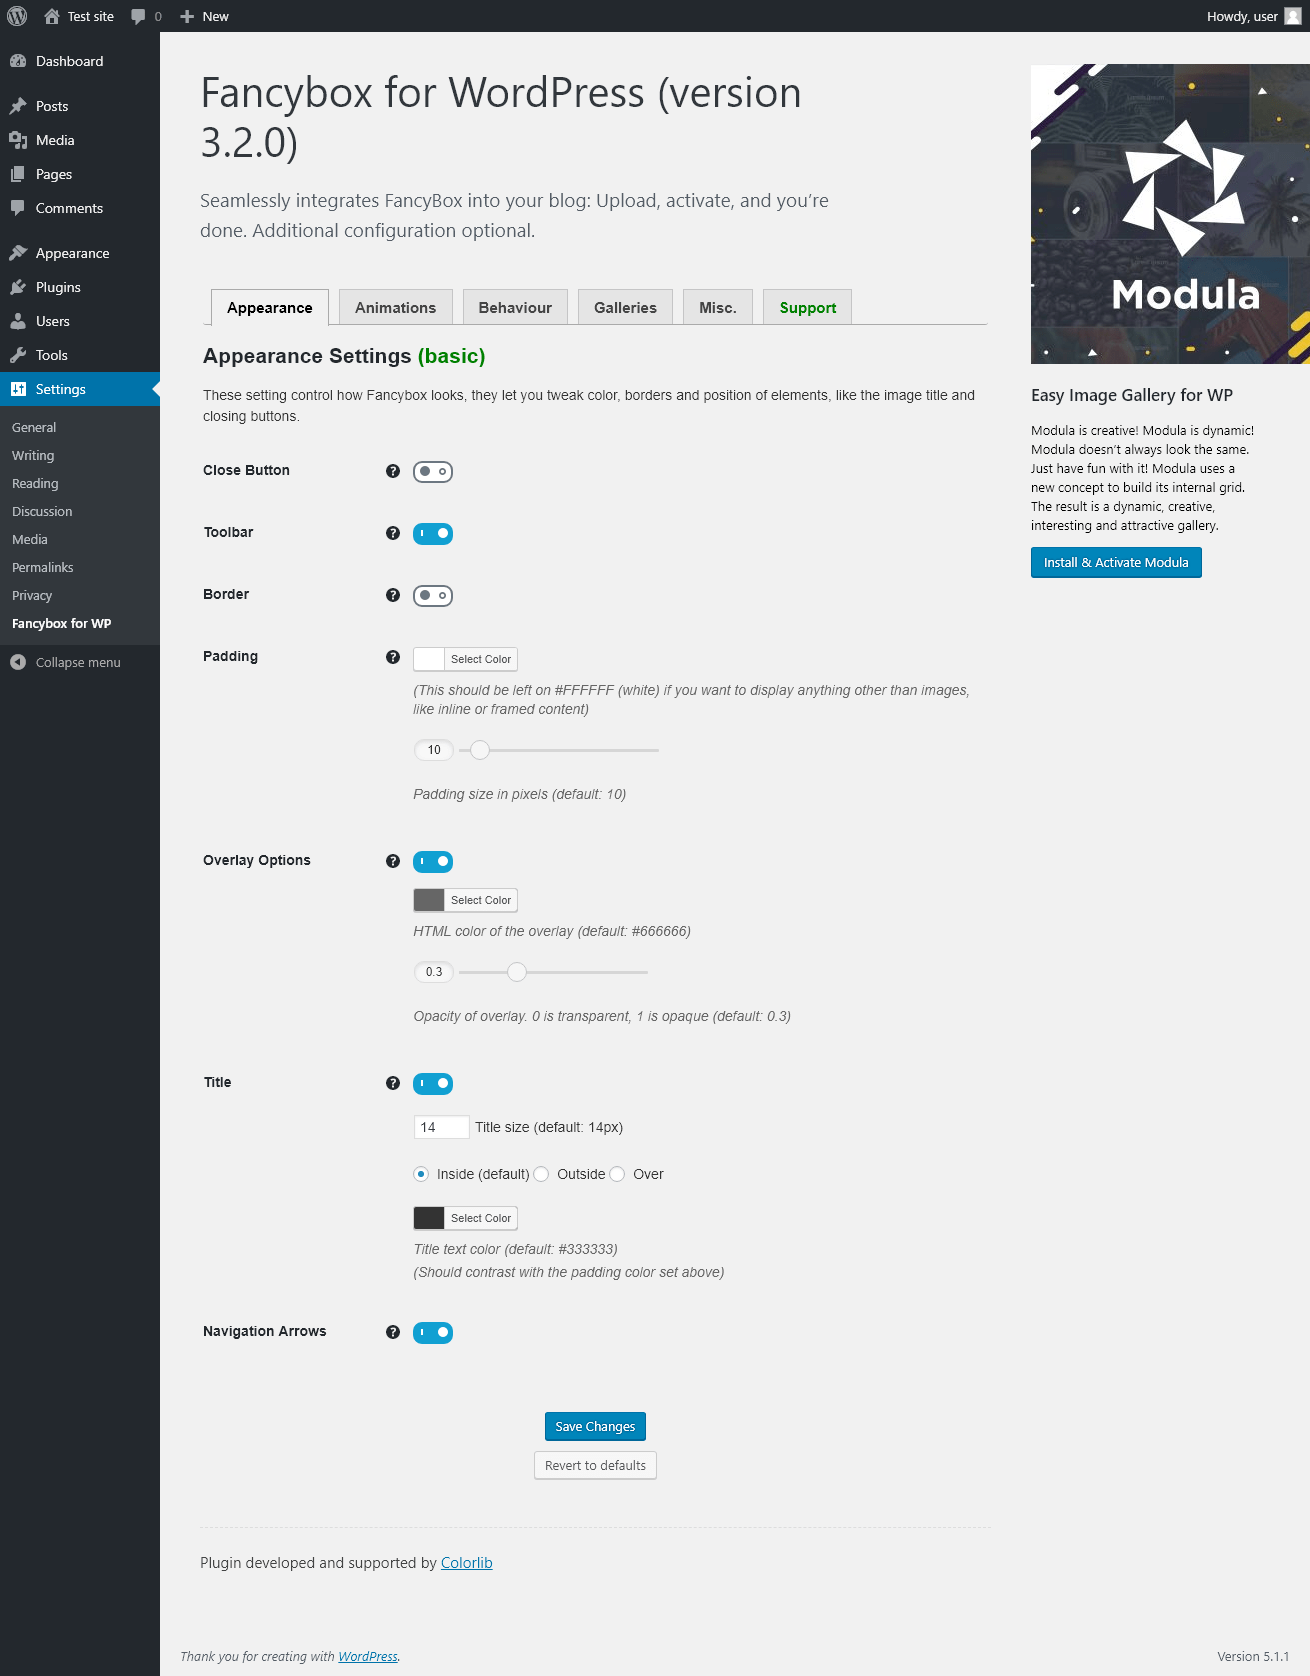The width and height of the screenshot is (1310, 1676).
Task: Select the Inside (default) title position
Action: [421, 1174]
